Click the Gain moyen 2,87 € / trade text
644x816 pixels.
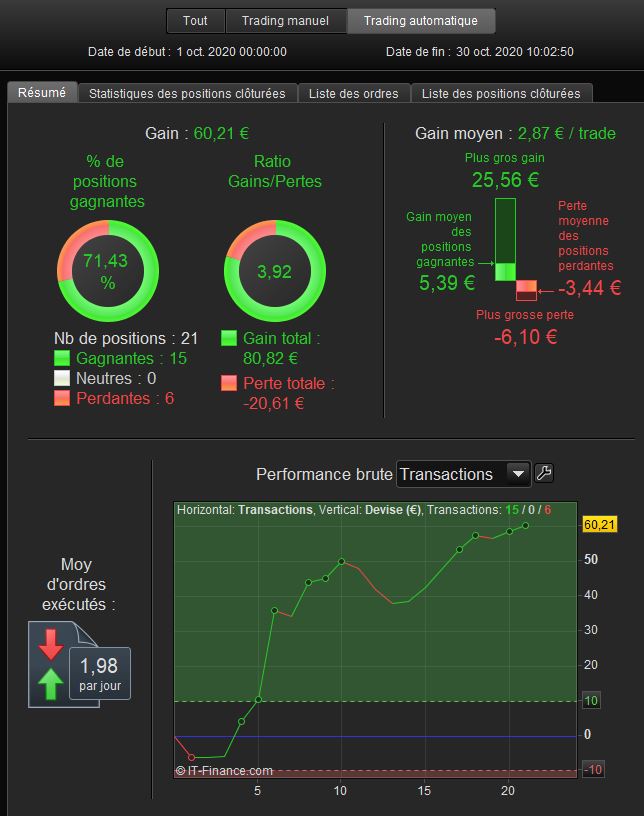coord(515,133)
